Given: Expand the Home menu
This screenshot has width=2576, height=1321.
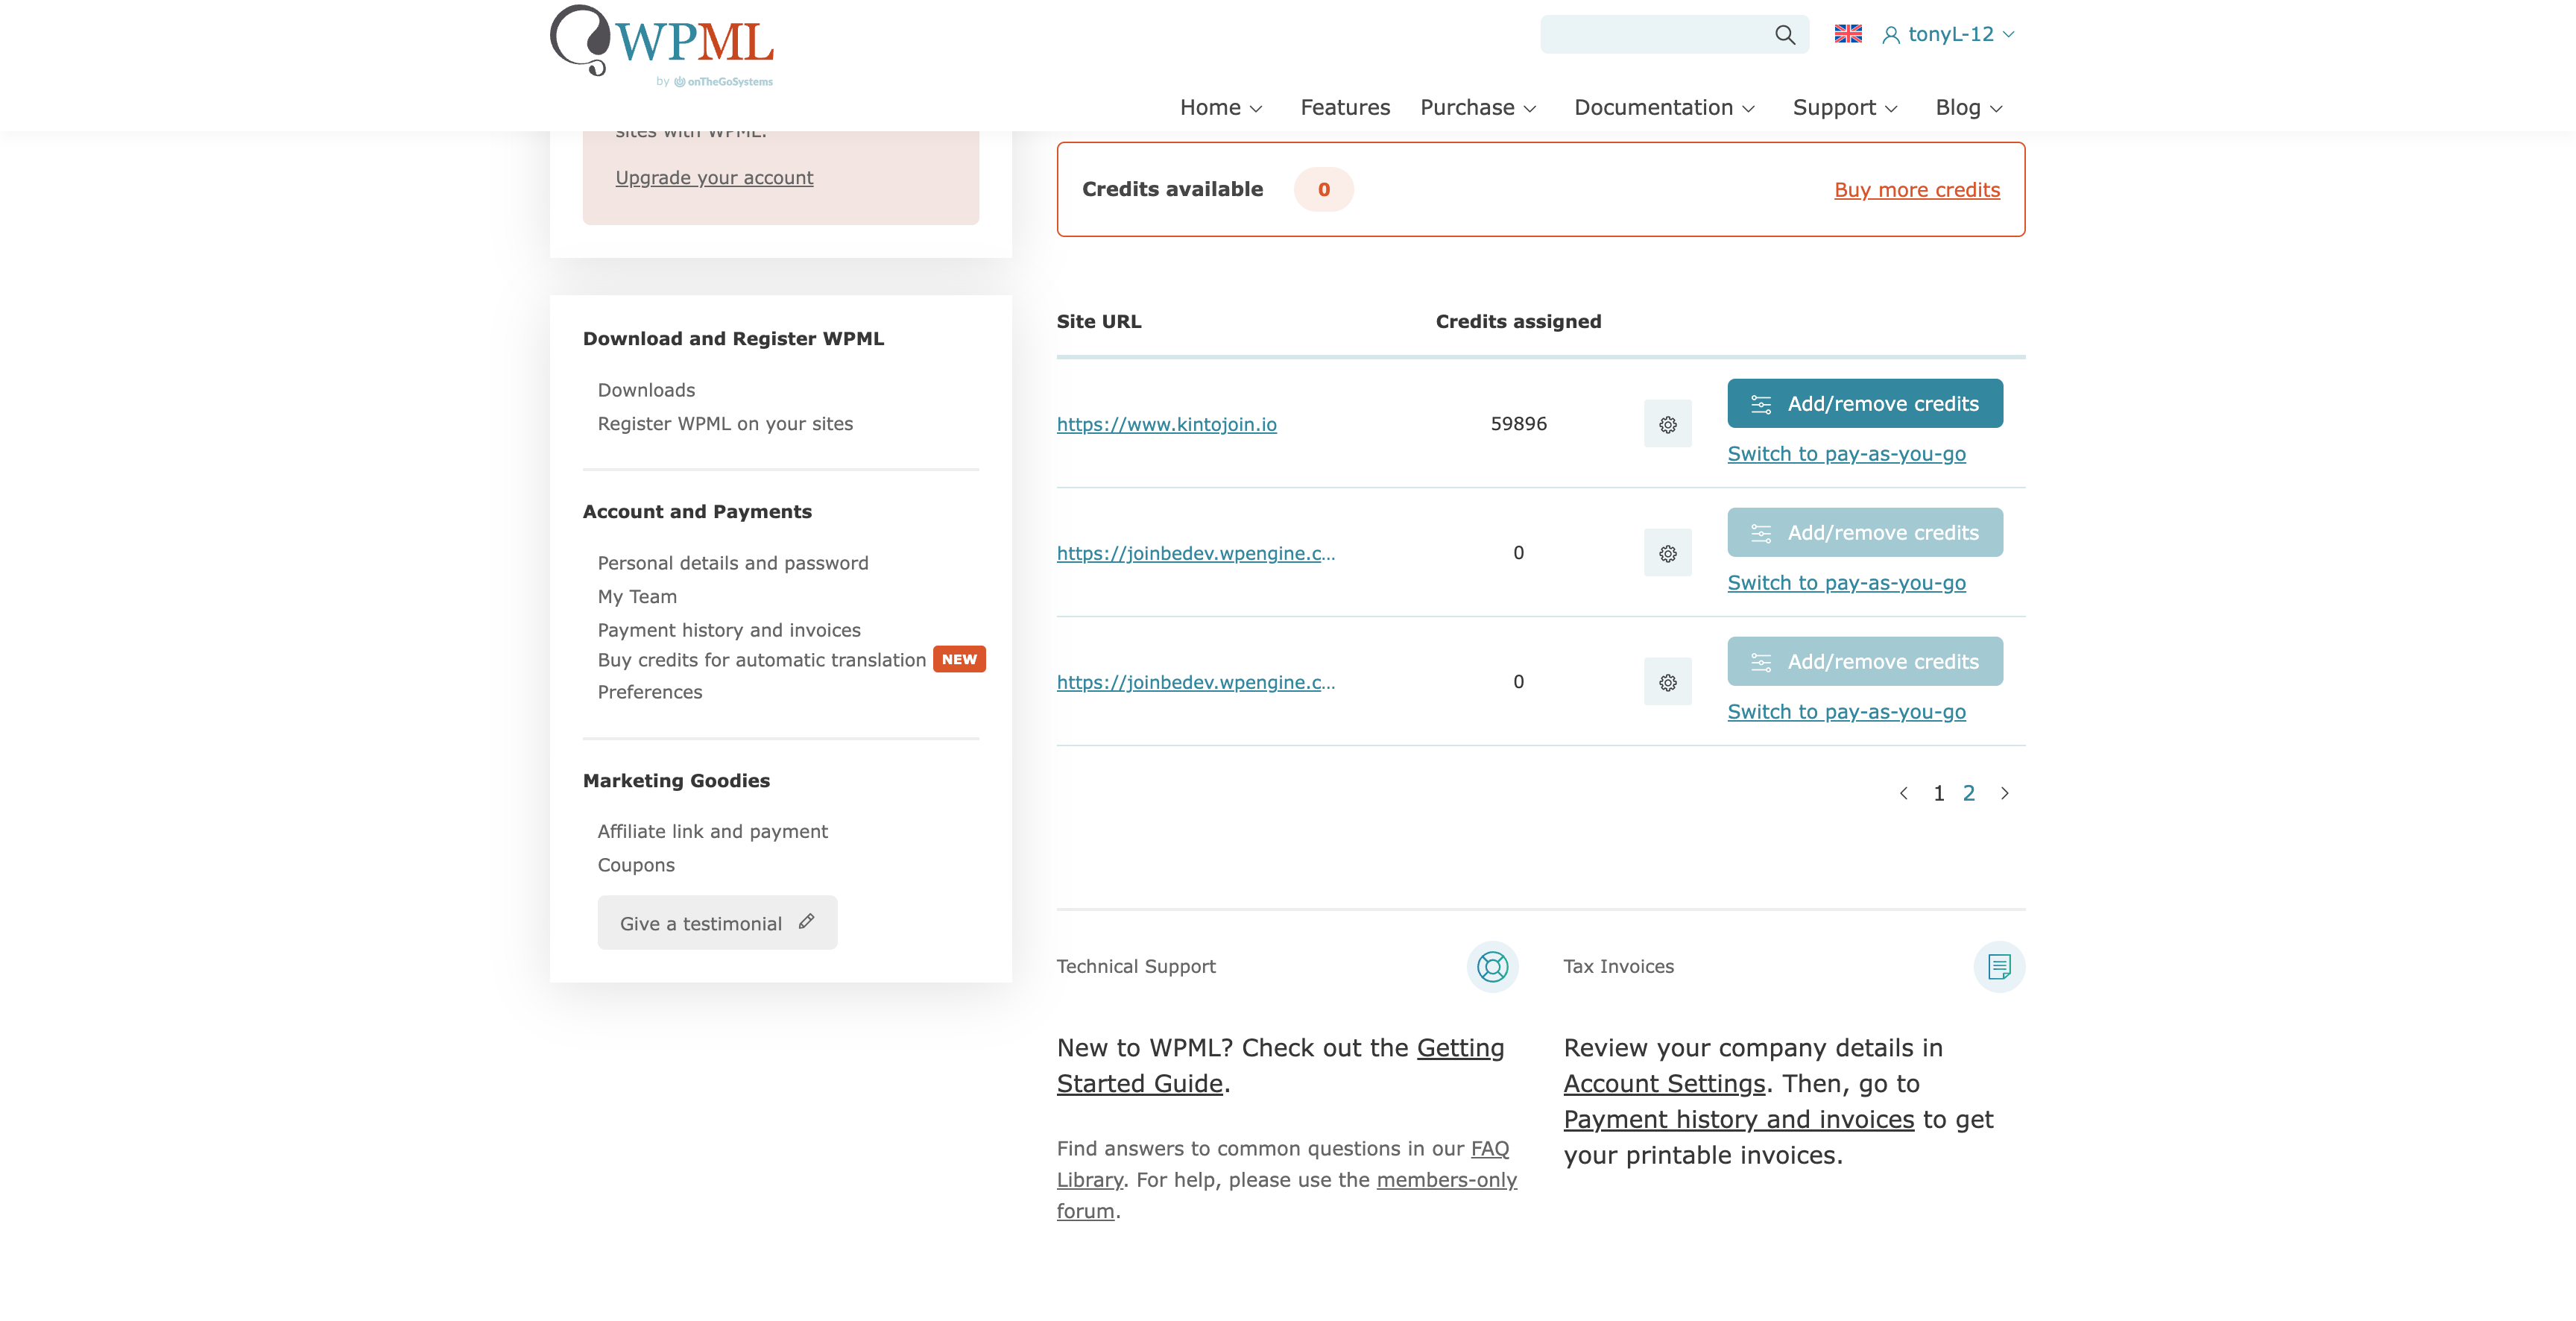Looking at the screenshot, I should [1221, 108].
